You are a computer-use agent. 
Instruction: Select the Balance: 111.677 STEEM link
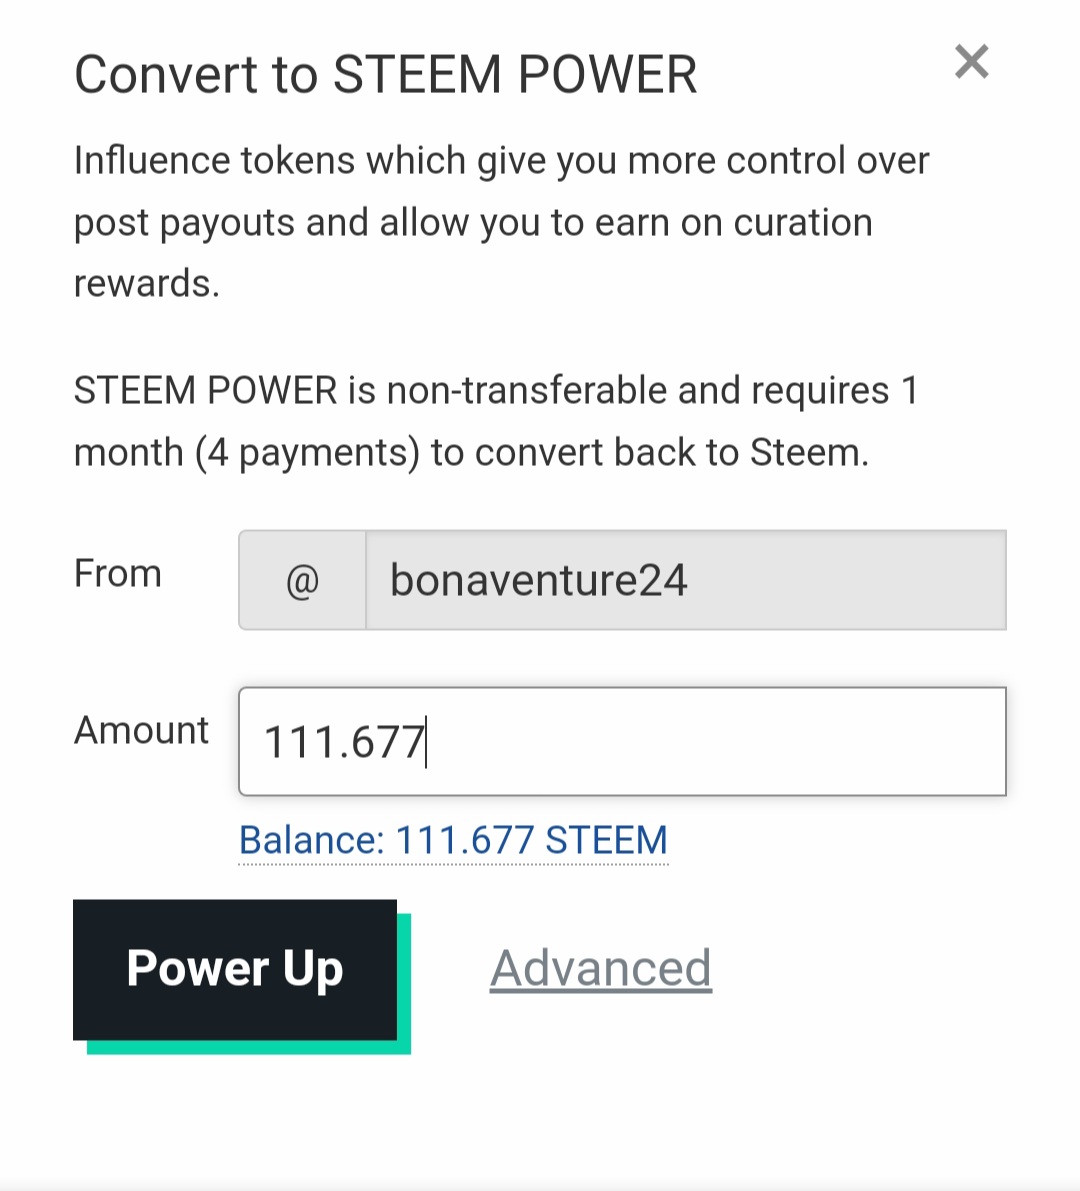[x=453, y=840]
